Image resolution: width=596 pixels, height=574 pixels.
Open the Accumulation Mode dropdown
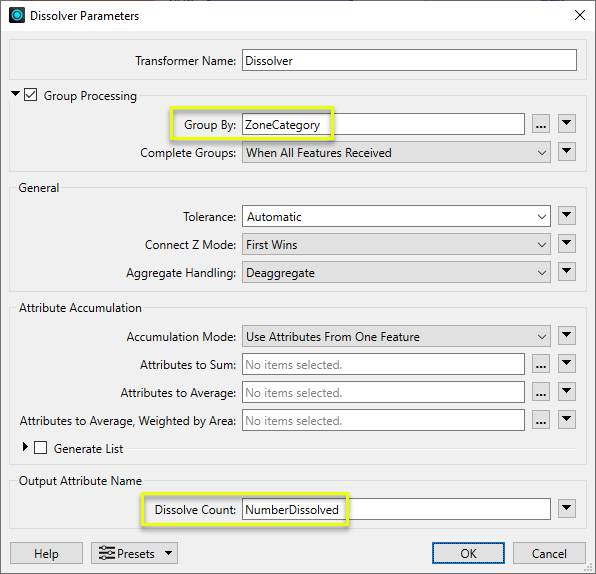(396, 336)
